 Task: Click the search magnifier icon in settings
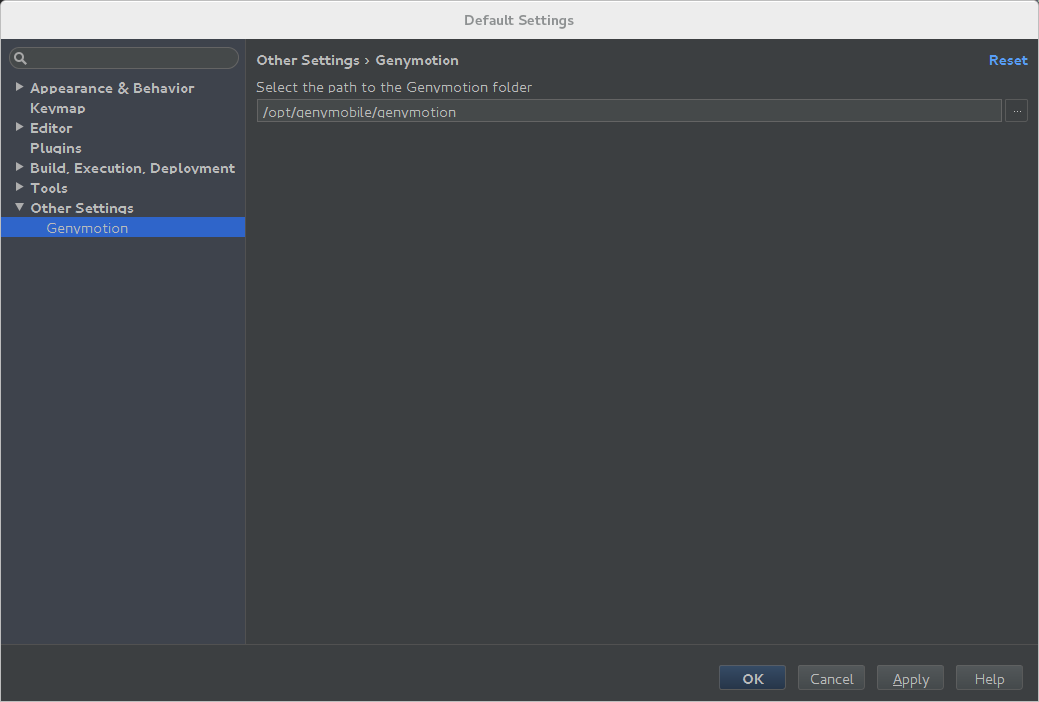pos(21,58)
